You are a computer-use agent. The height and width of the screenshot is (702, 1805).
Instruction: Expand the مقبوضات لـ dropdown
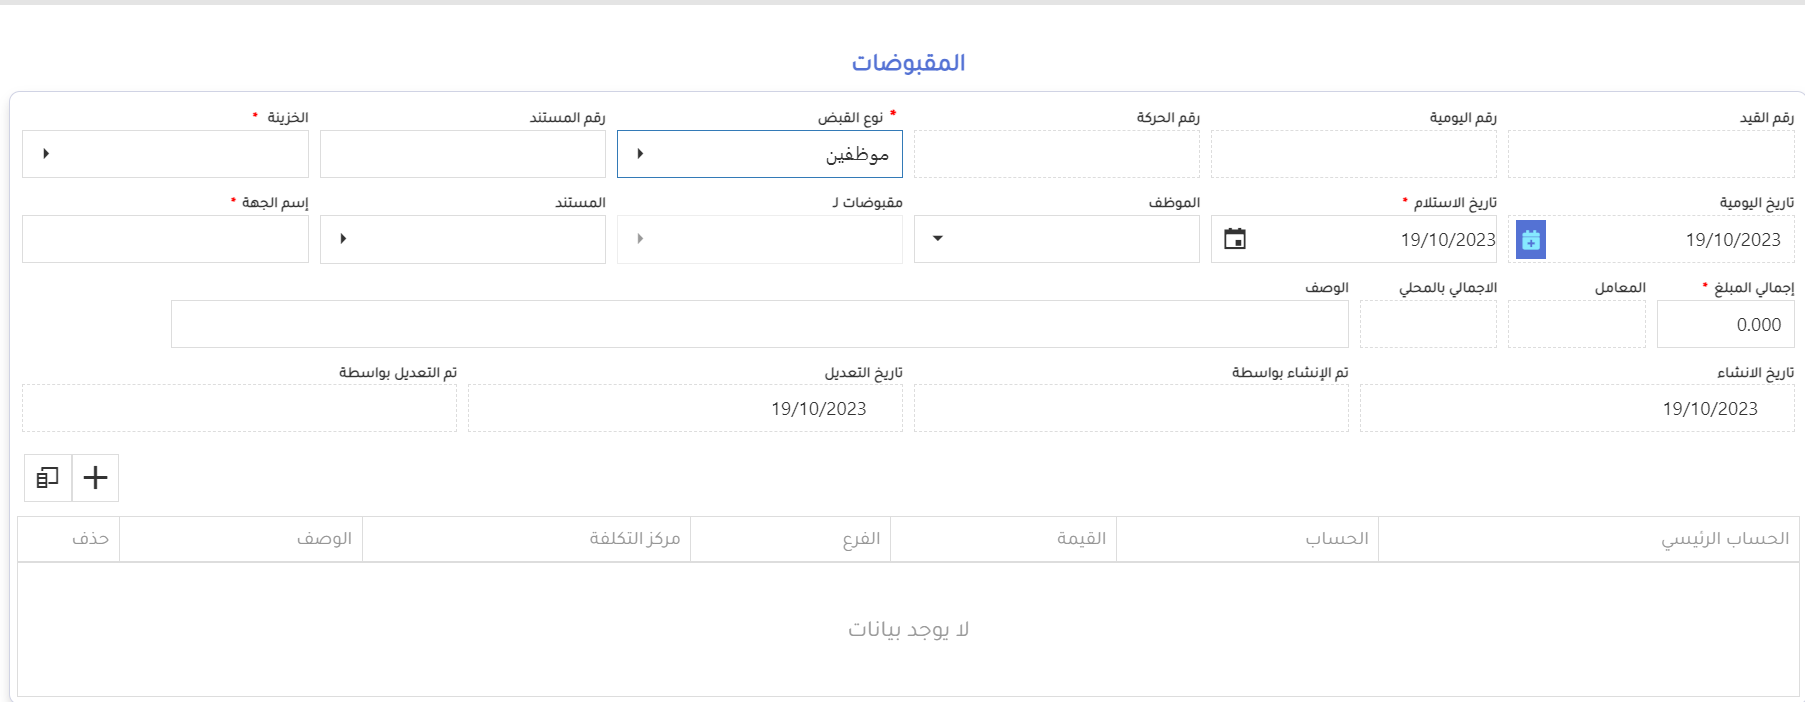640,239
